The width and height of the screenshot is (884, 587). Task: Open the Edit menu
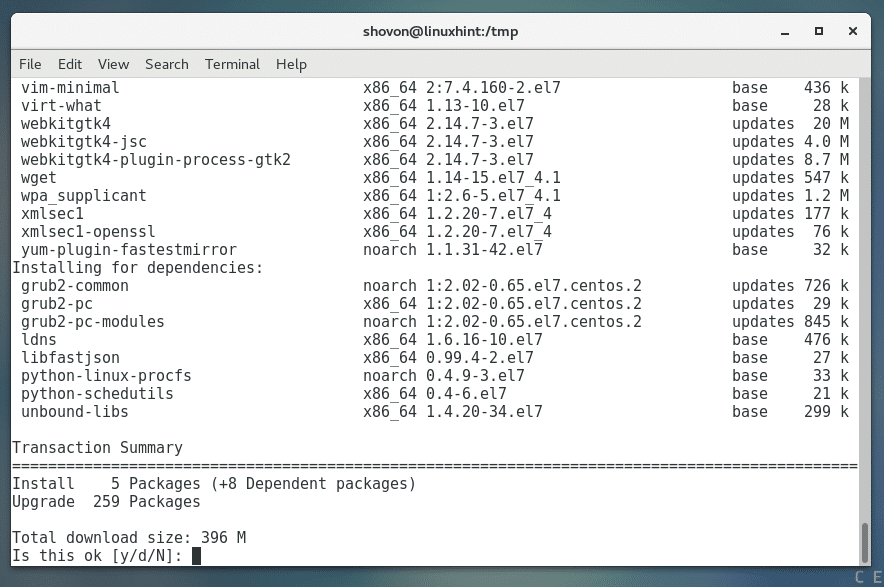click(70, 64)
